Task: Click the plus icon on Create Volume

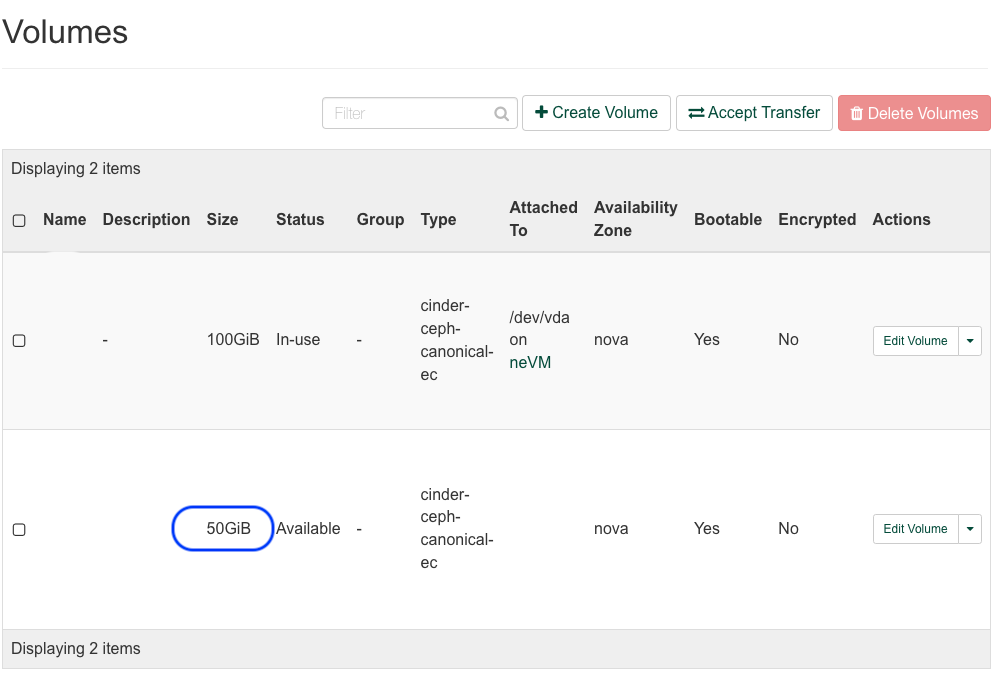Action: click(541, 113)
